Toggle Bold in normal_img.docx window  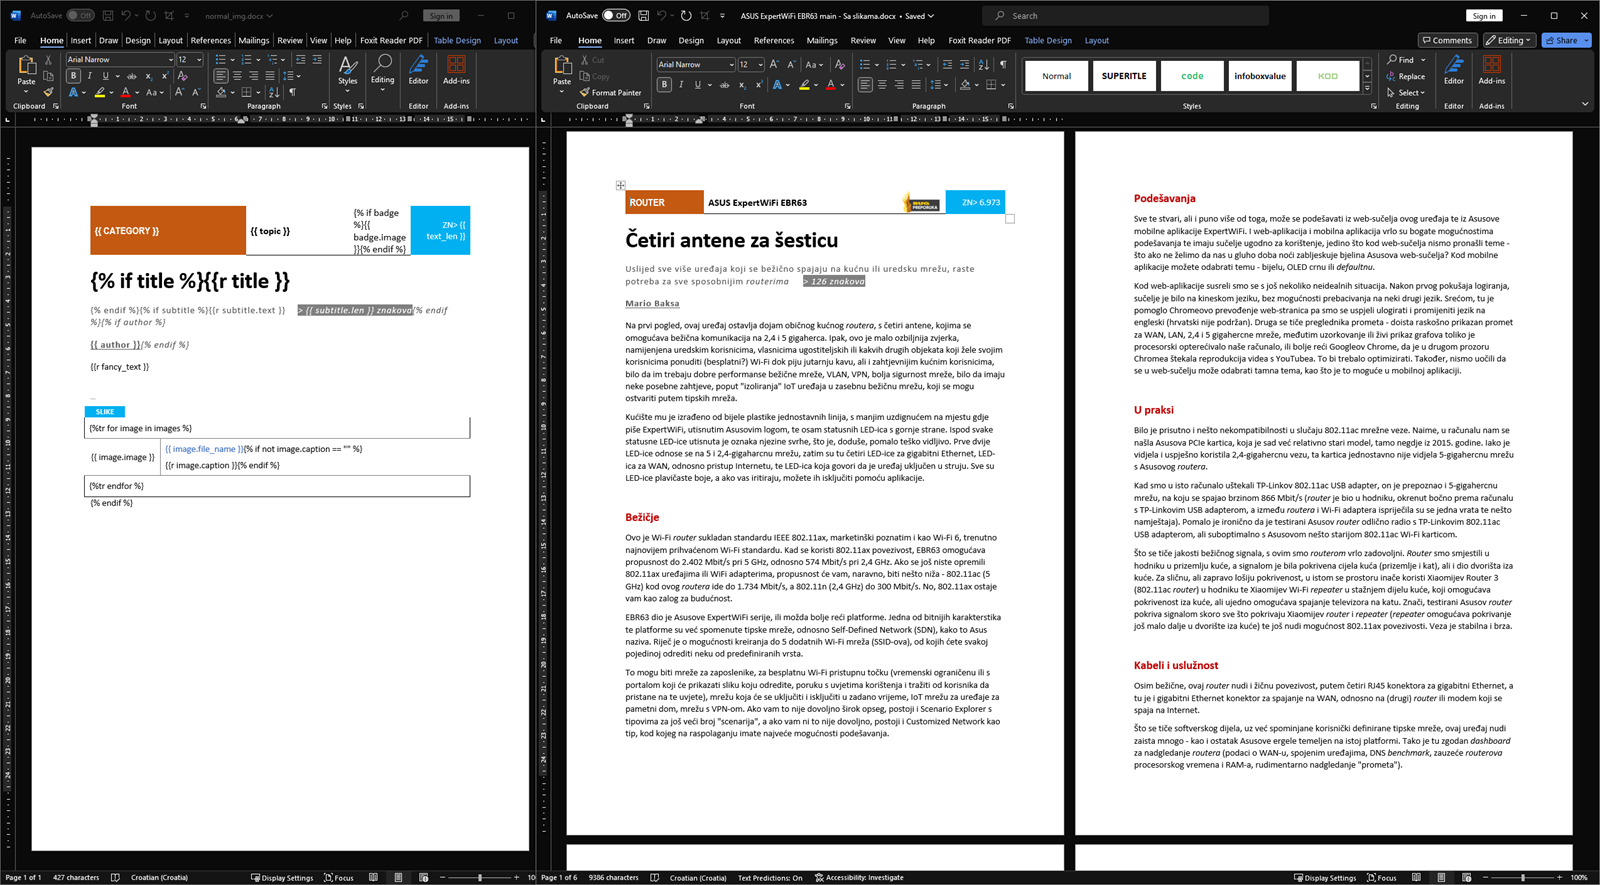[x=73, y=76]
